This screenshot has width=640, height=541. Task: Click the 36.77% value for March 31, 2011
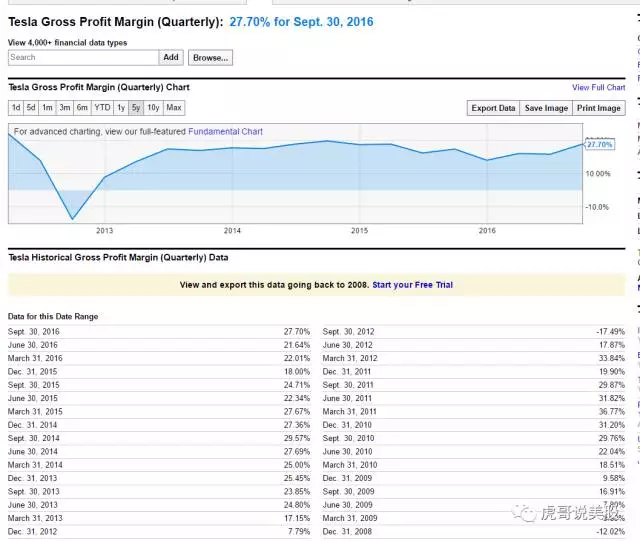pyautogui.click(x=612, y=412)
